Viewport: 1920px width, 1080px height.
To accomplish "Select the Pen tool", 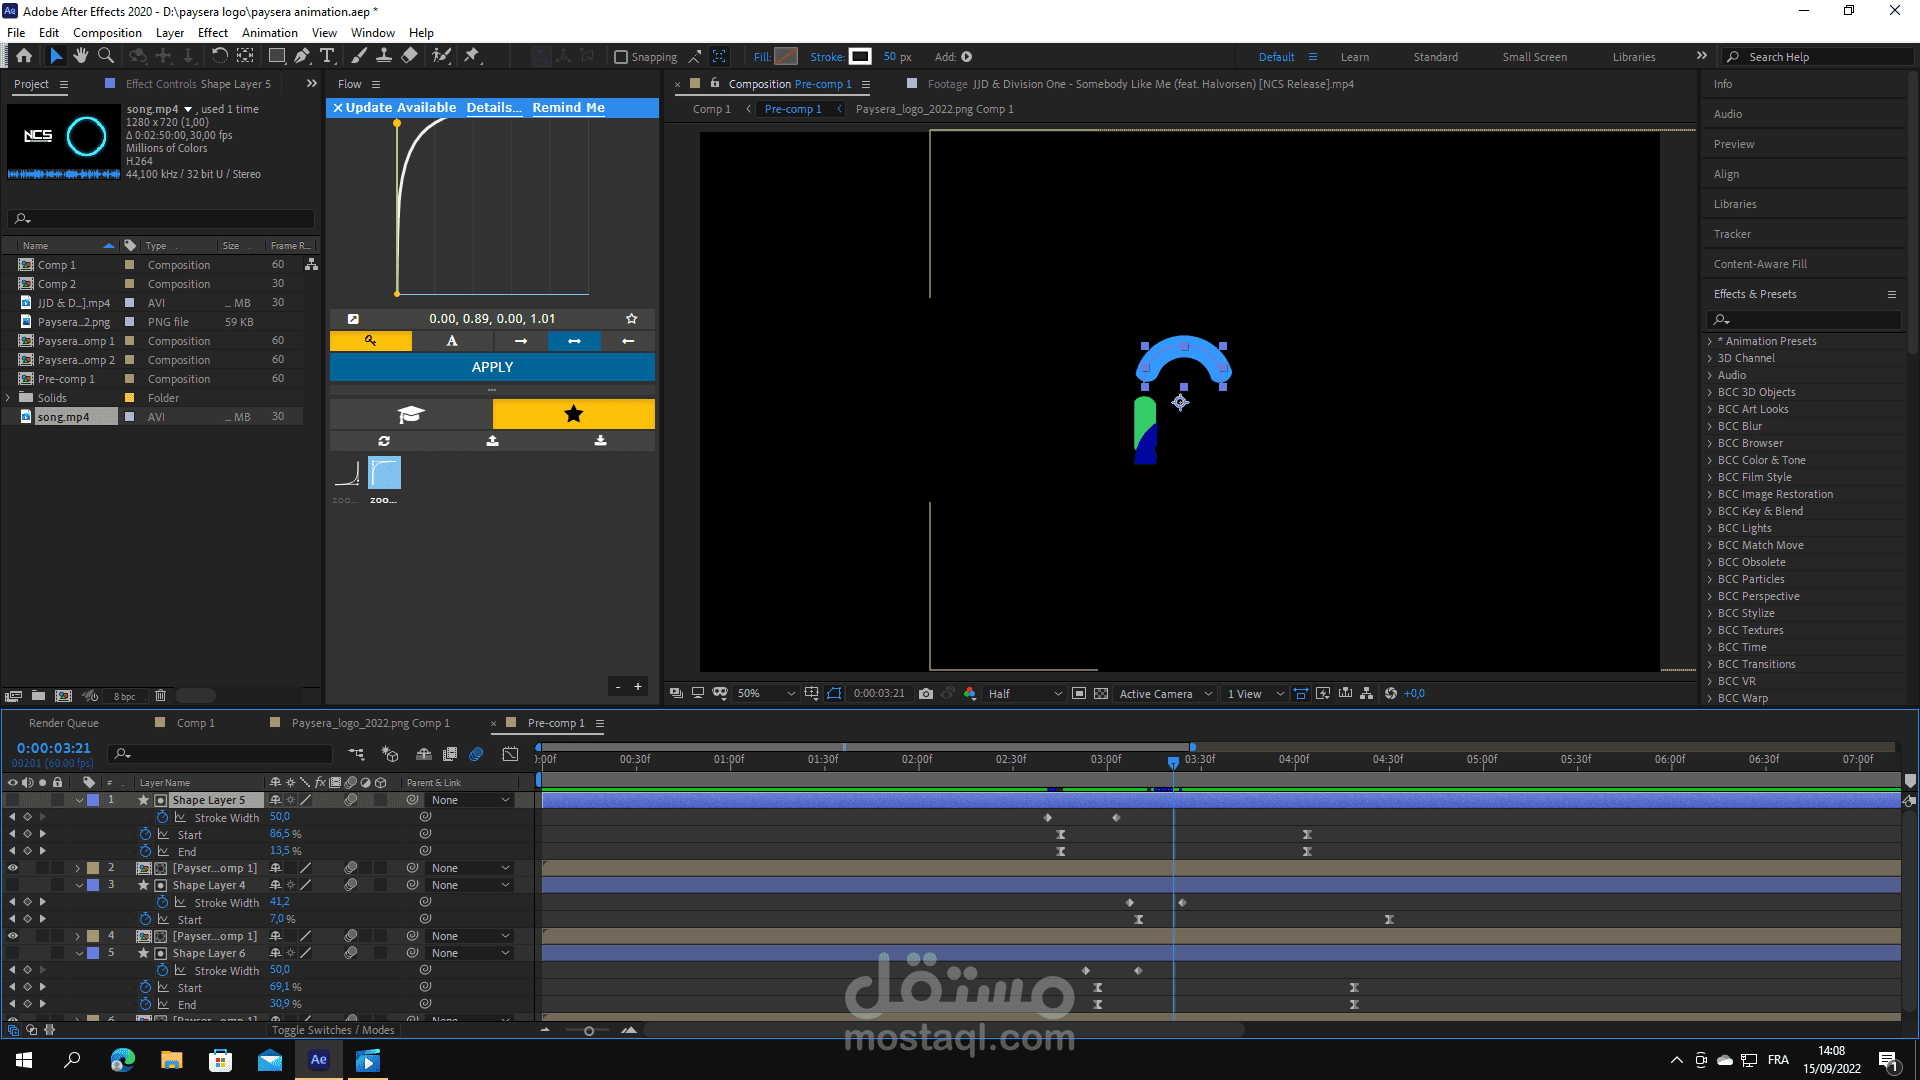I will pyautogui.click(x=301, y=56).
